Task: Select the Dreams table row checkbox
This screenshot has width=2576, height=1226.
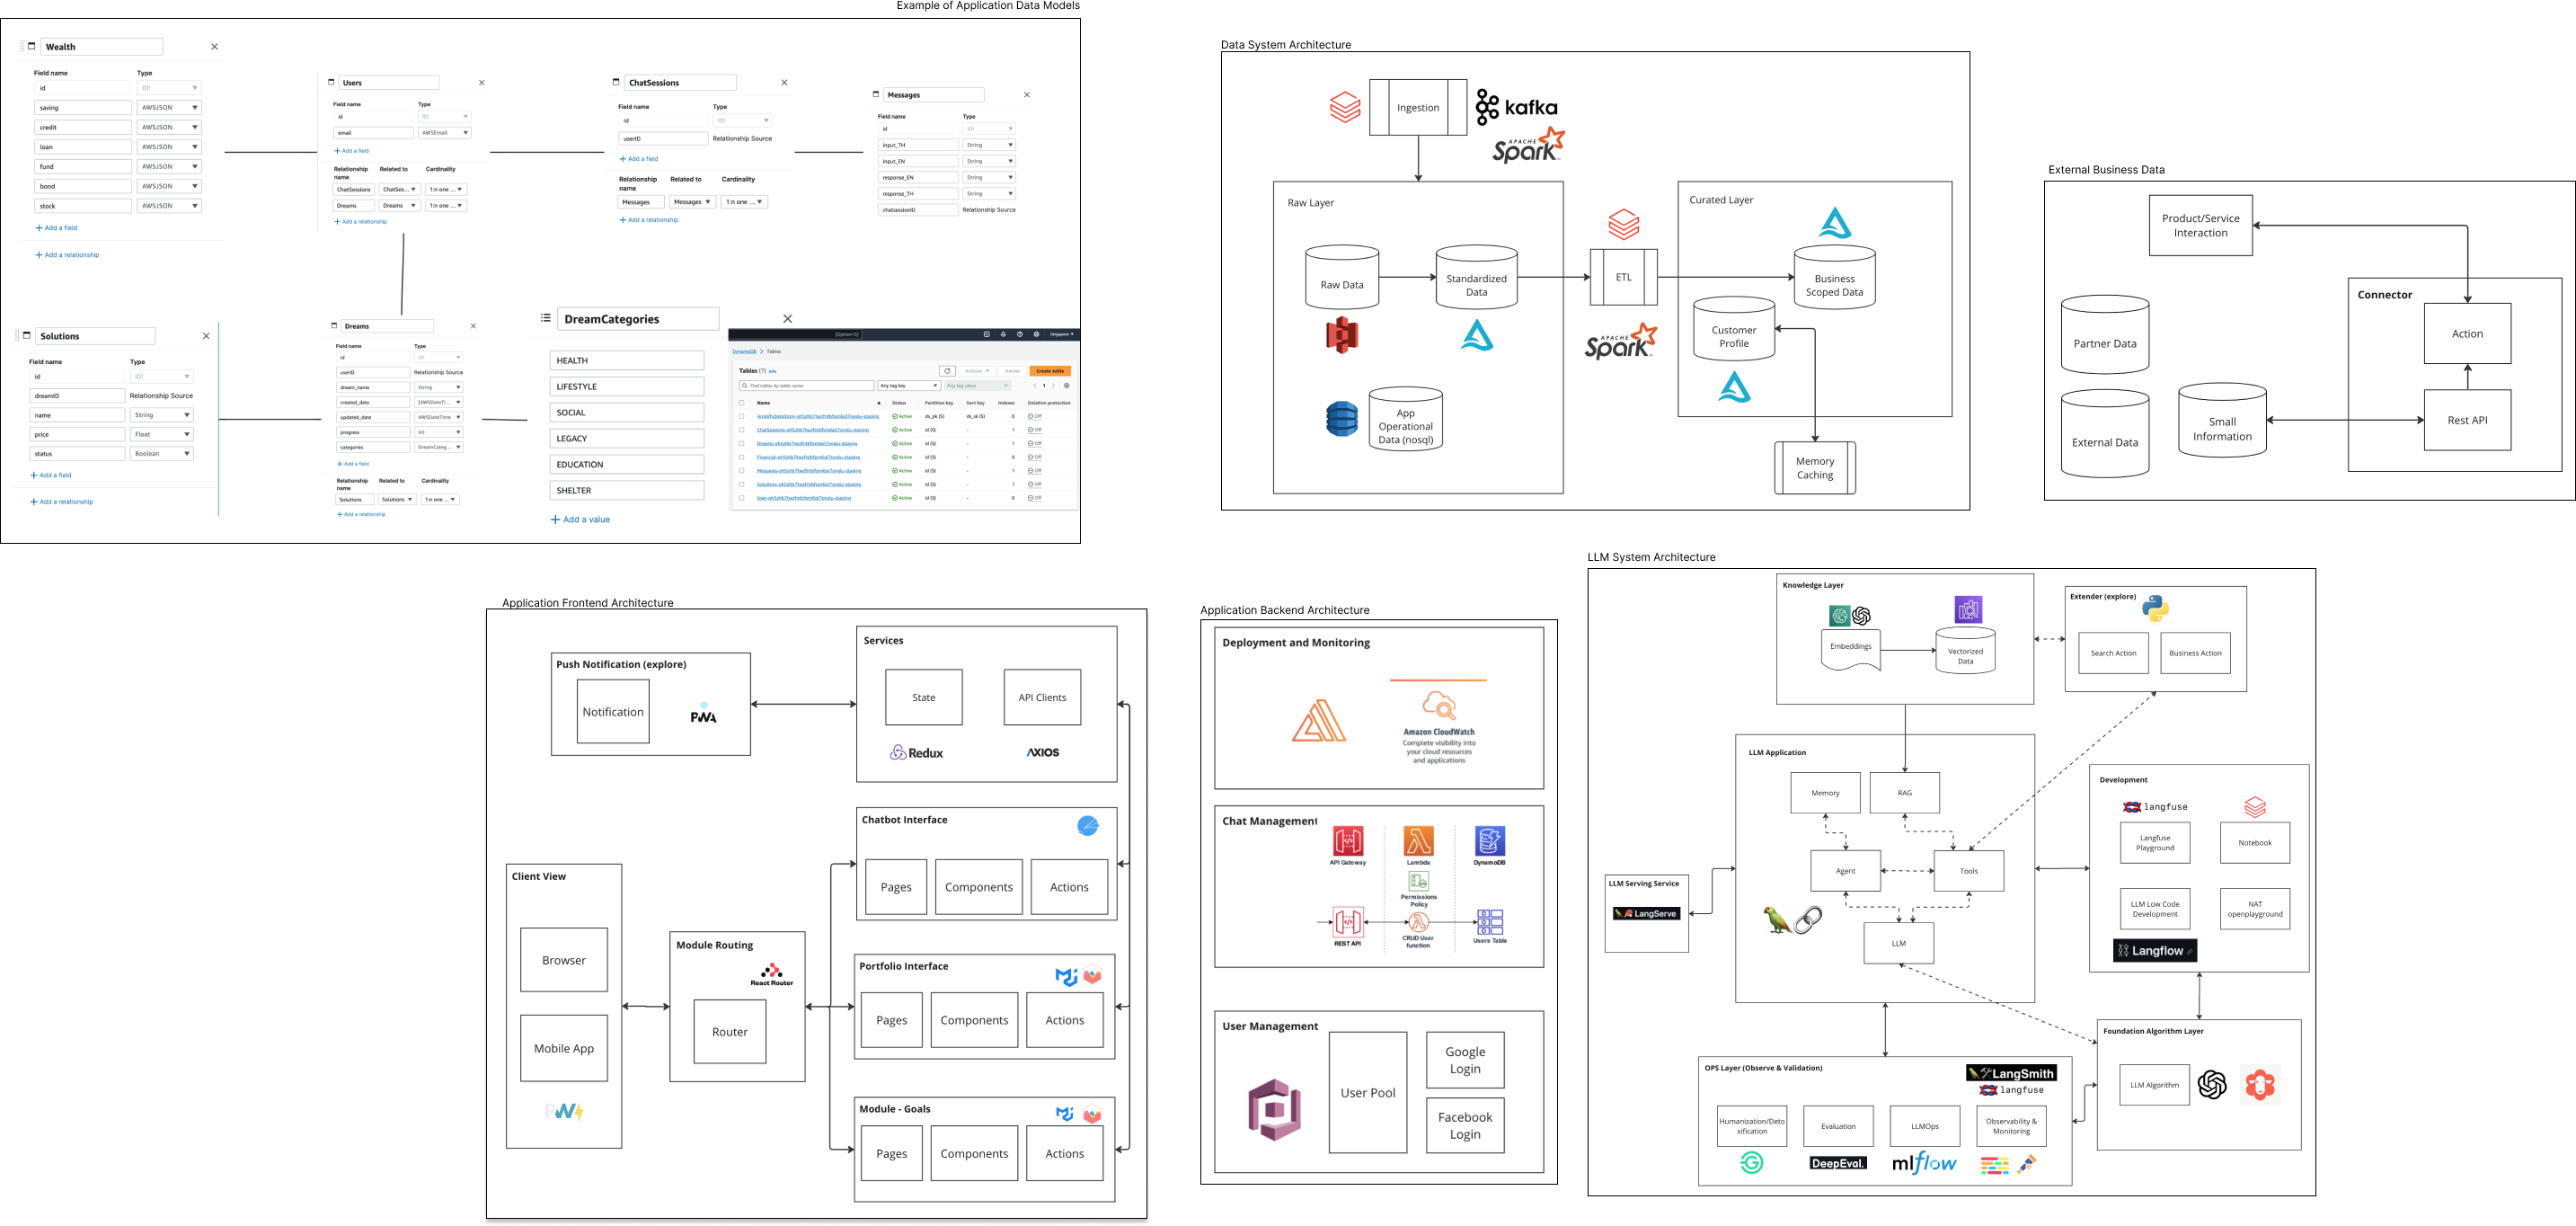Action: (741, 443)
